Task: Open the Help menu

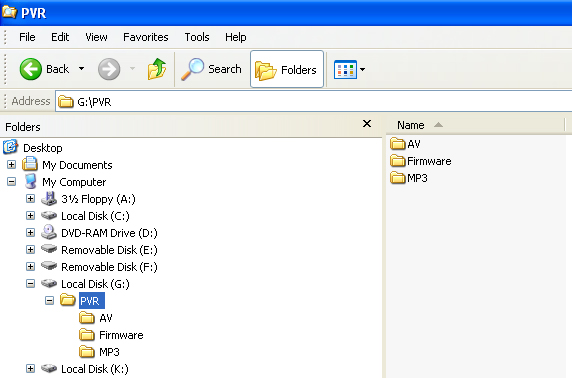Action: pyautogui.click(x=235, y=37)
